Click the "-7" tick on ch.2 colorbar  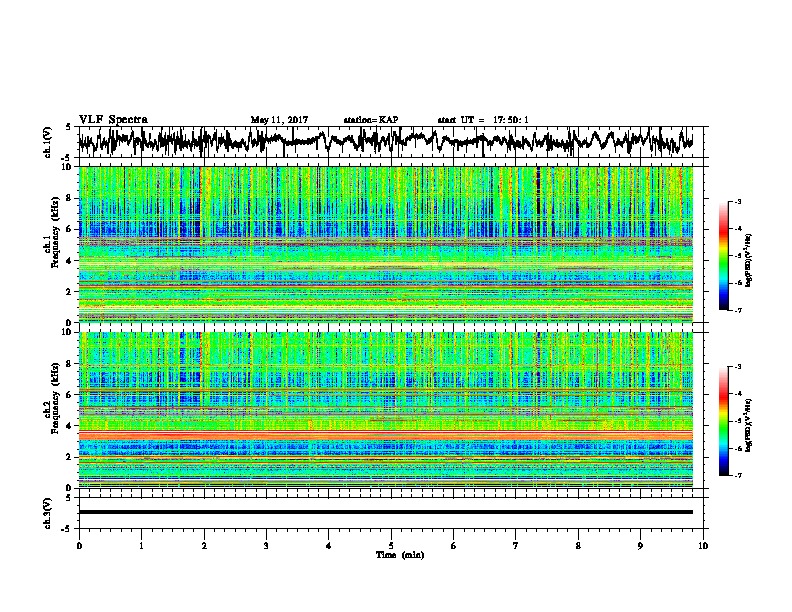tap(737, 475)
